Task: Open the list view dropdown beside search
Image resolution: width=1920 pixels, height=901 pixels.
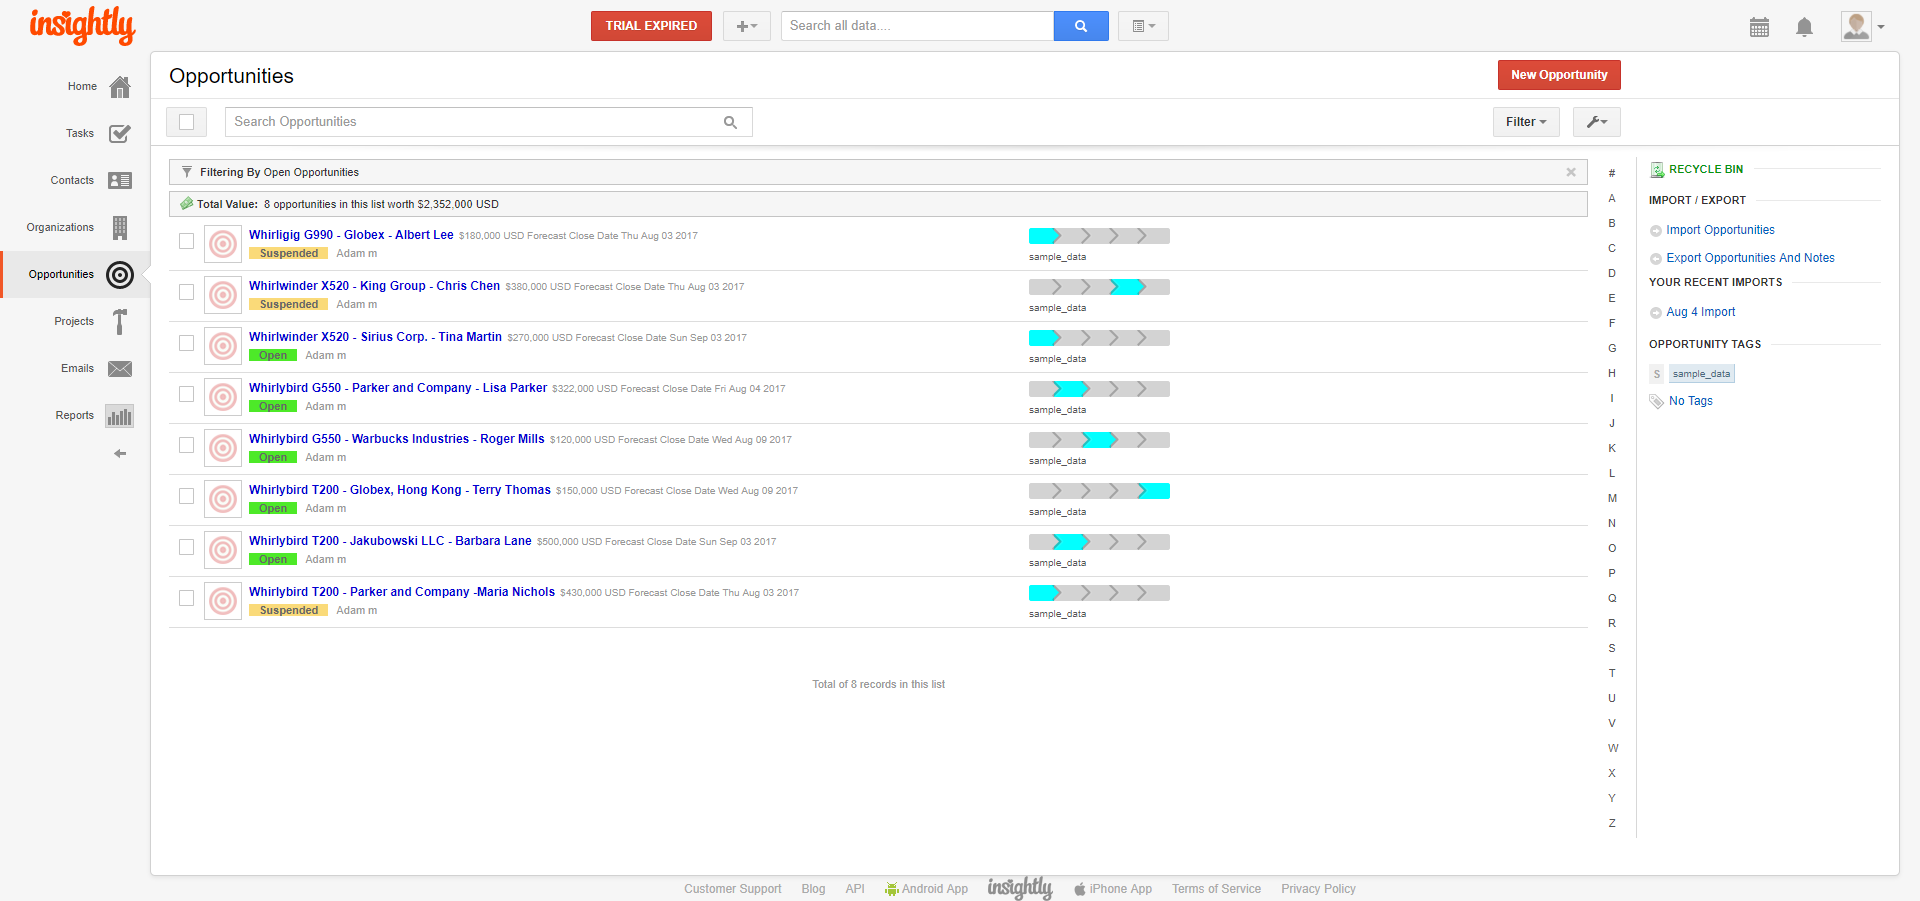Action: (1143, 26)
